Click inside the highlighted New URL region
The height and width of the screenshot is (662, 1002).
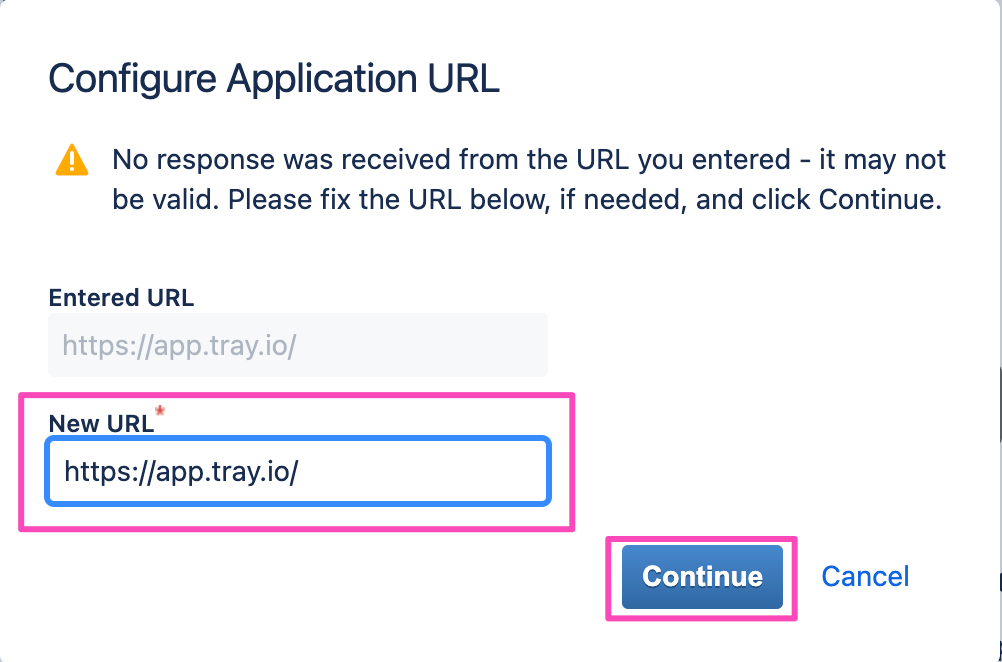[x=297, y=471]
